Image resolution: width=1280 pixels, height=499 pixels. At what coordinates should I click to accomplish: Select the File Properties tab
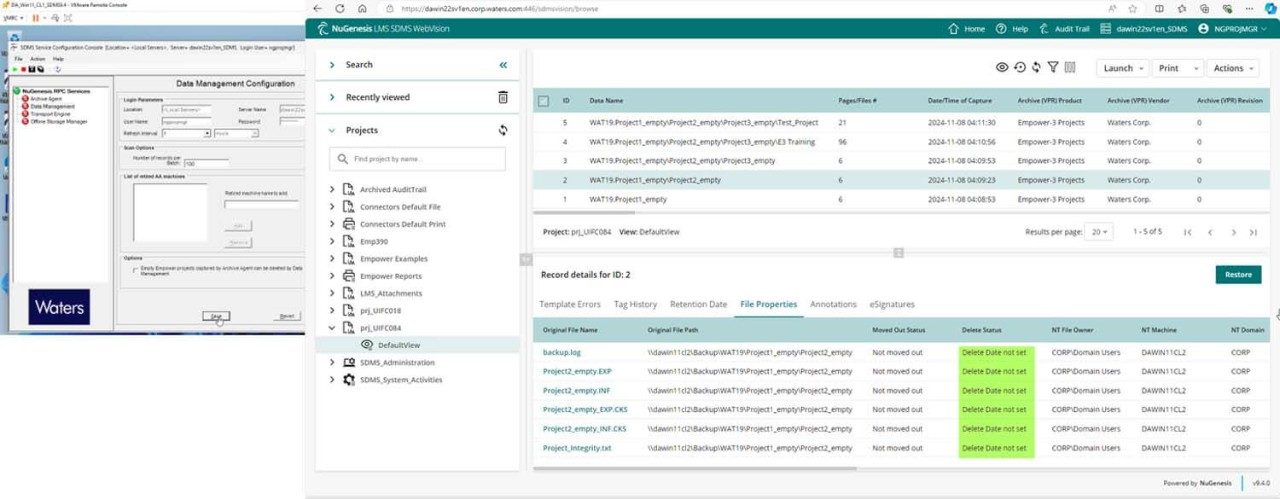pos(768,304)
